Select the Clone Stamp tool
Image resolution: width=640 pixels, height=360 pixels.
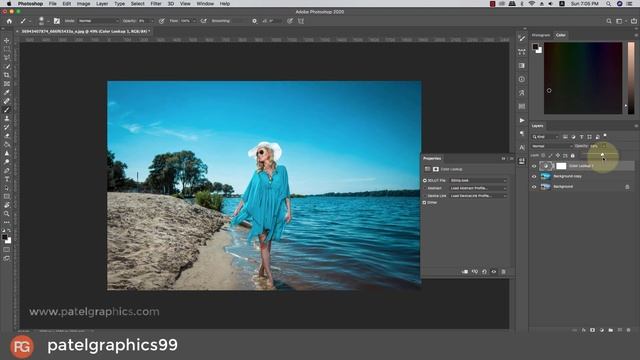click(7, 118)
